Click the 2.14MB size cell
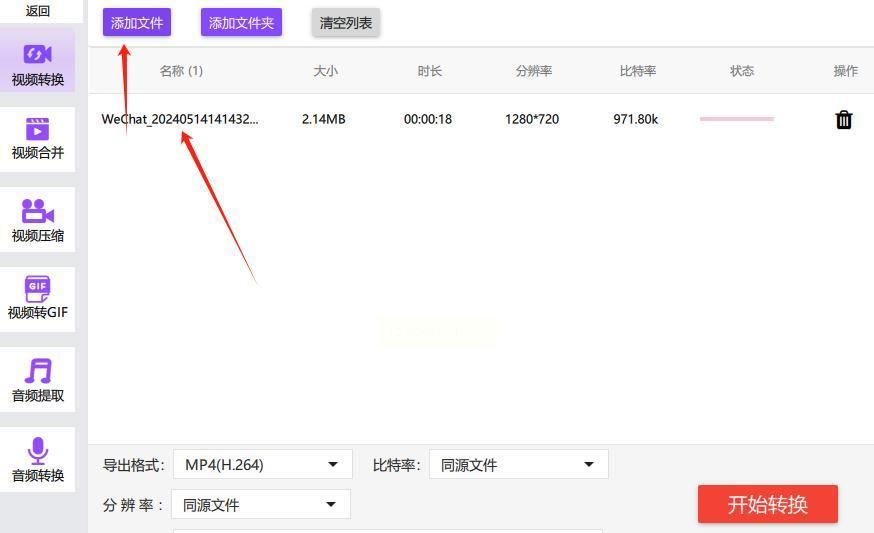874x533 pixels. (323, 119)
